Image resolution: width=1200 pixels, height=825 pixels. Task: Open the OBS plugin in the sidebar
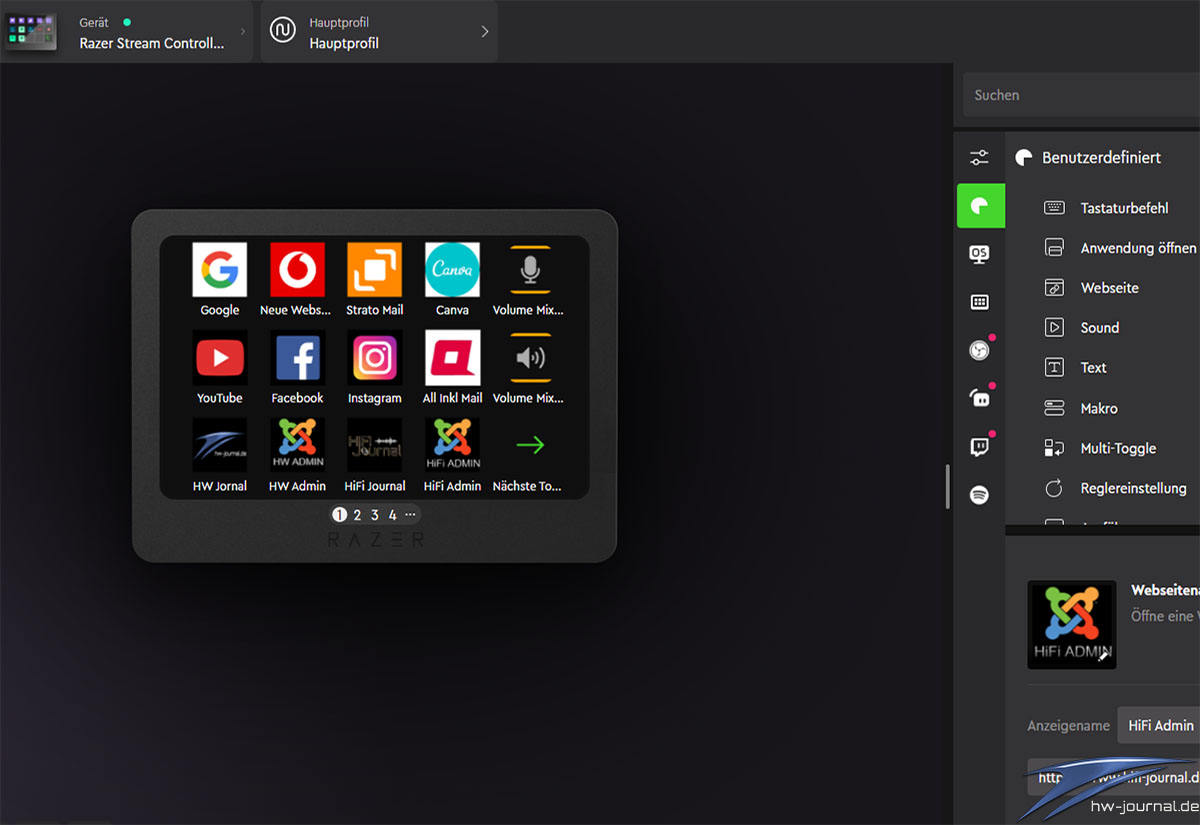[980, 350]
